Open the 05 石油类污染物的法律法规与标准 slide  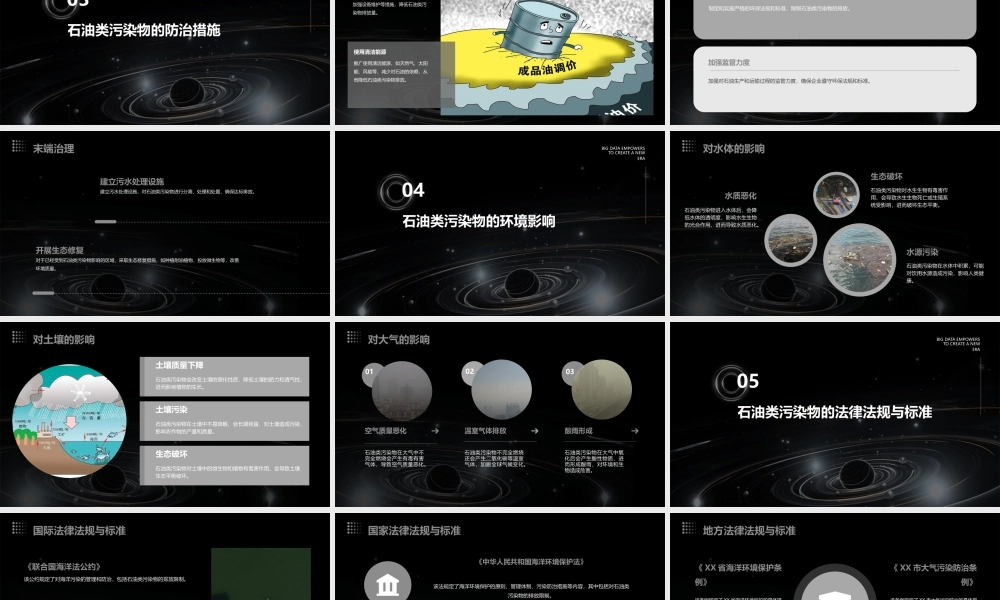pos(835,414)
